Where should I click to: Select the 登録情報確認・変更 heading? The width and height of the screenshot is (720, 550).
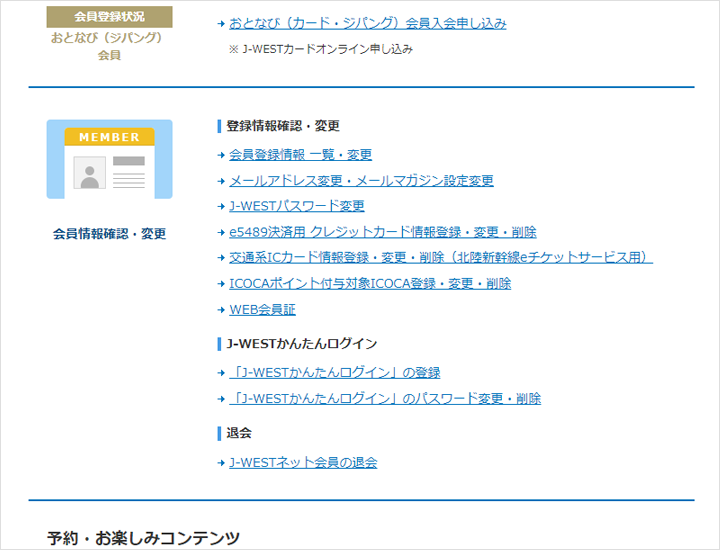pos(283,126)
